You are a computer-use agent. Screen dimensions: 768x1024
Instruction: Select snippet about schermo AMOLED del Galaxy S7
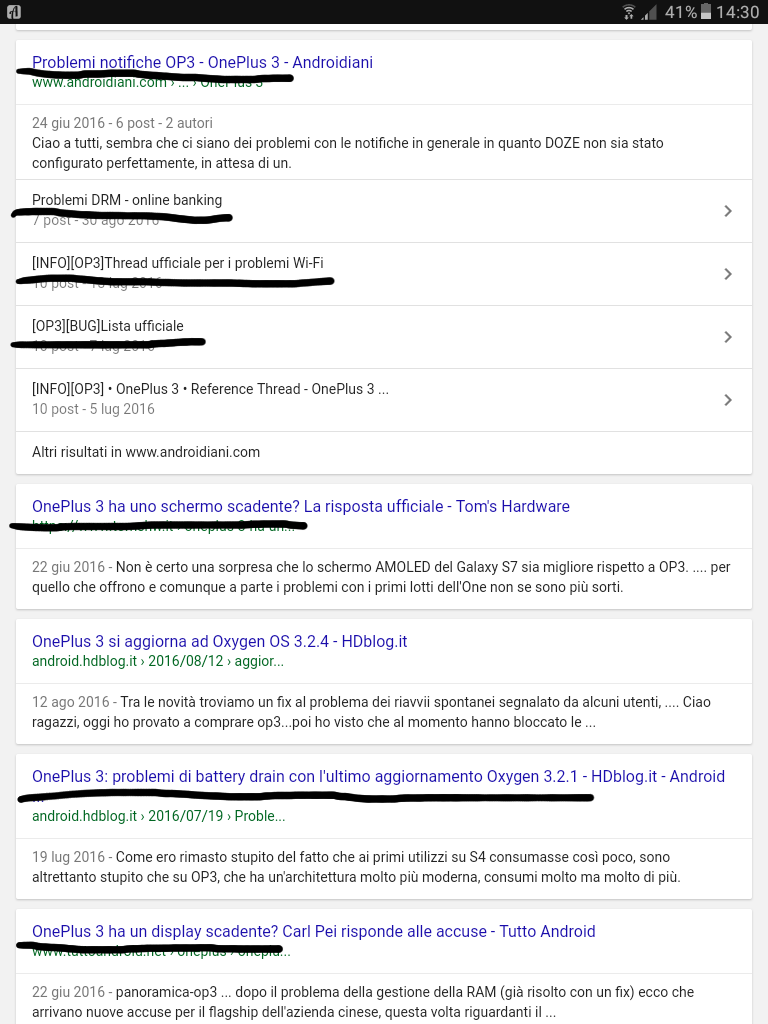pos(381,577)
